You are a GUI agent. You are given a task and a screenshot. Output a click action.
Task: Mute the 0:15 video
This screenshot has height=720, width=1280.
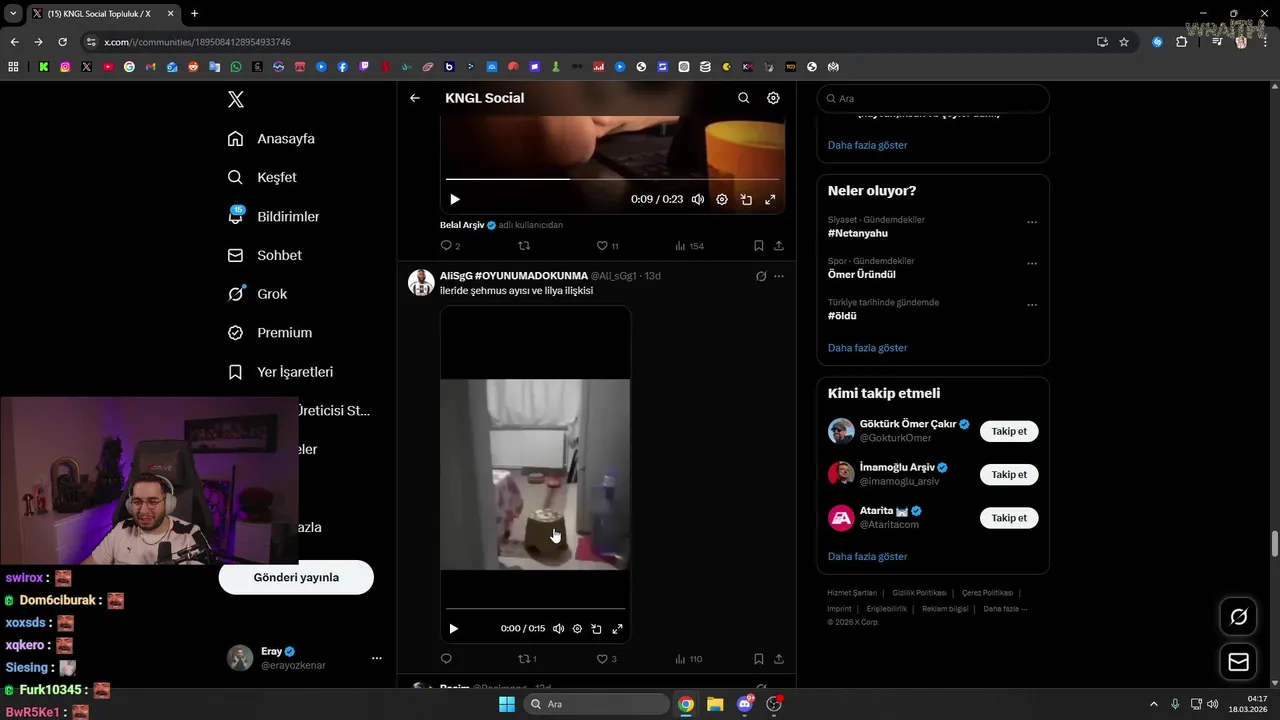pyautogui.click(x=558, y=629)
